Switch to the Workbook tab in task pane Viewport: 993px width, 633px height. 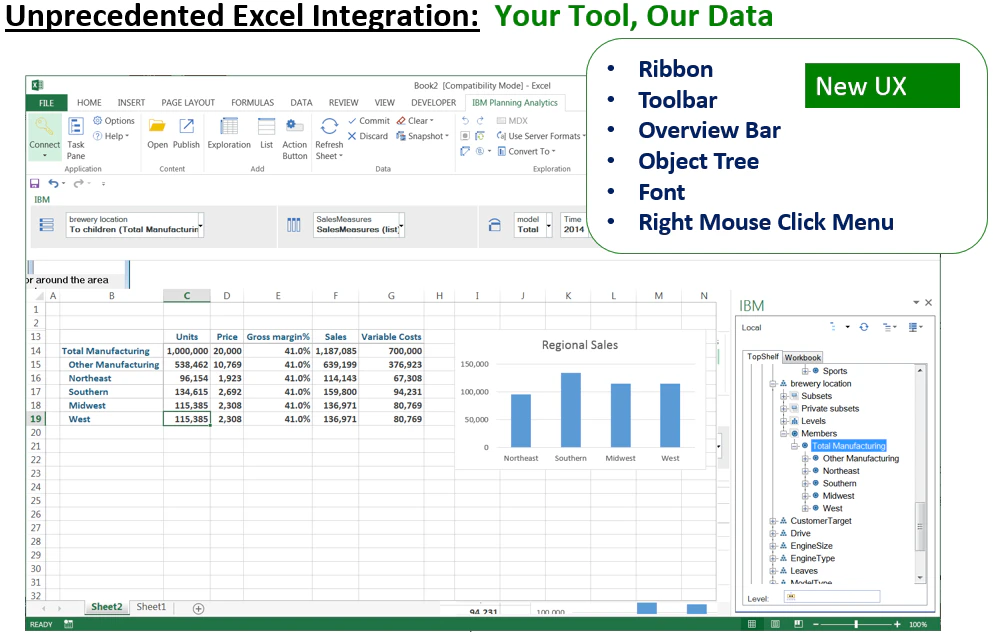pos(802,358)
